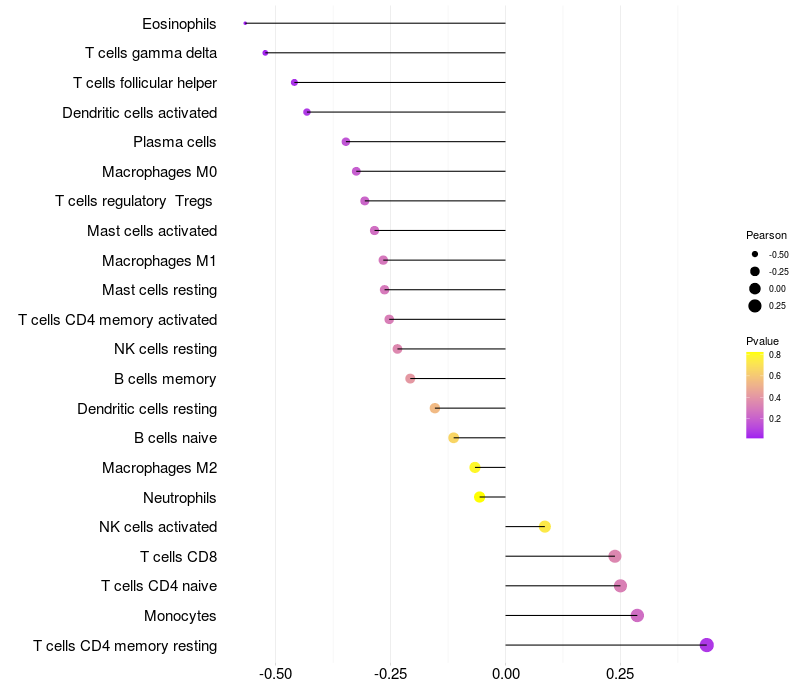Click the yellow Macrophages M2 dot
This screenshot has height=700, width=800.
point(475,467)
